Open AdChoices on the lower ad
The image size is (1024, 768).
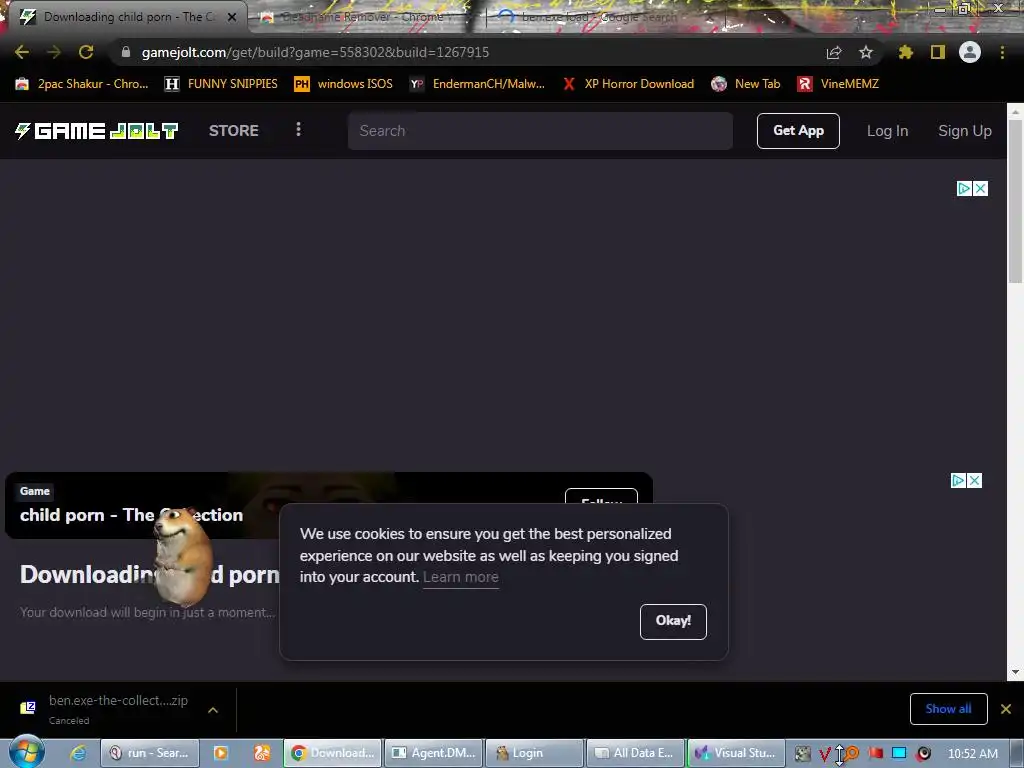click(x=958, y=481)
